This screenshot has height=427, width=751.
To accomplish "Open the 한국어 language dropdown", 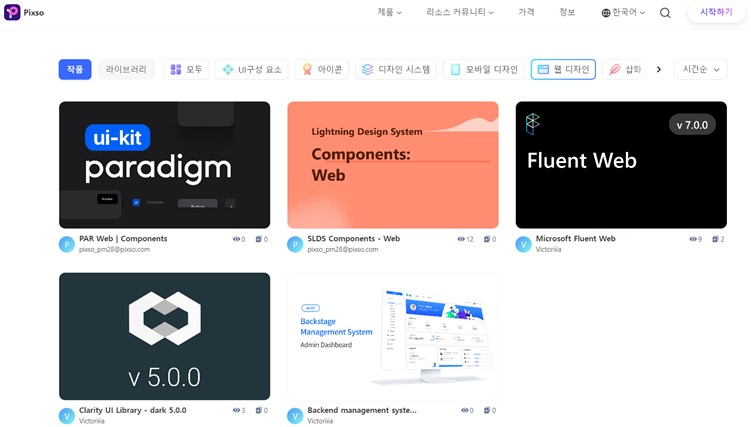I will (x=624, y=12).
